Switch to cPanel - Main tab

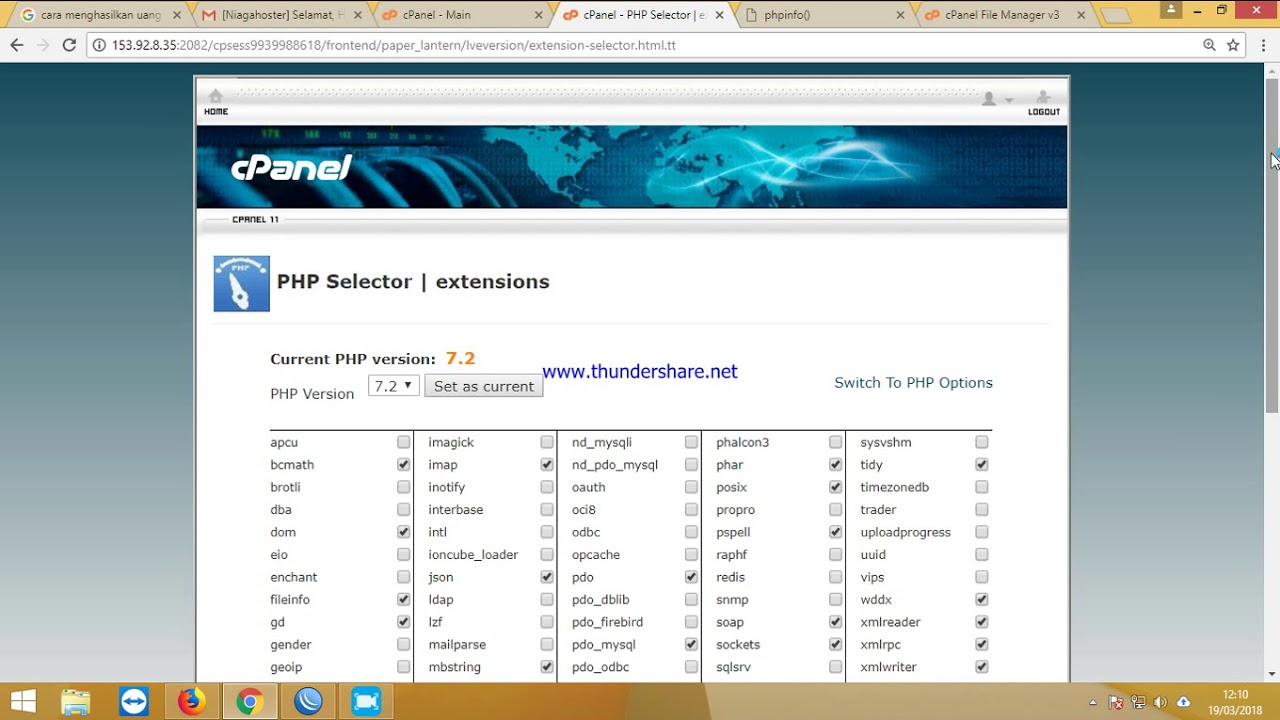(463, 15)
